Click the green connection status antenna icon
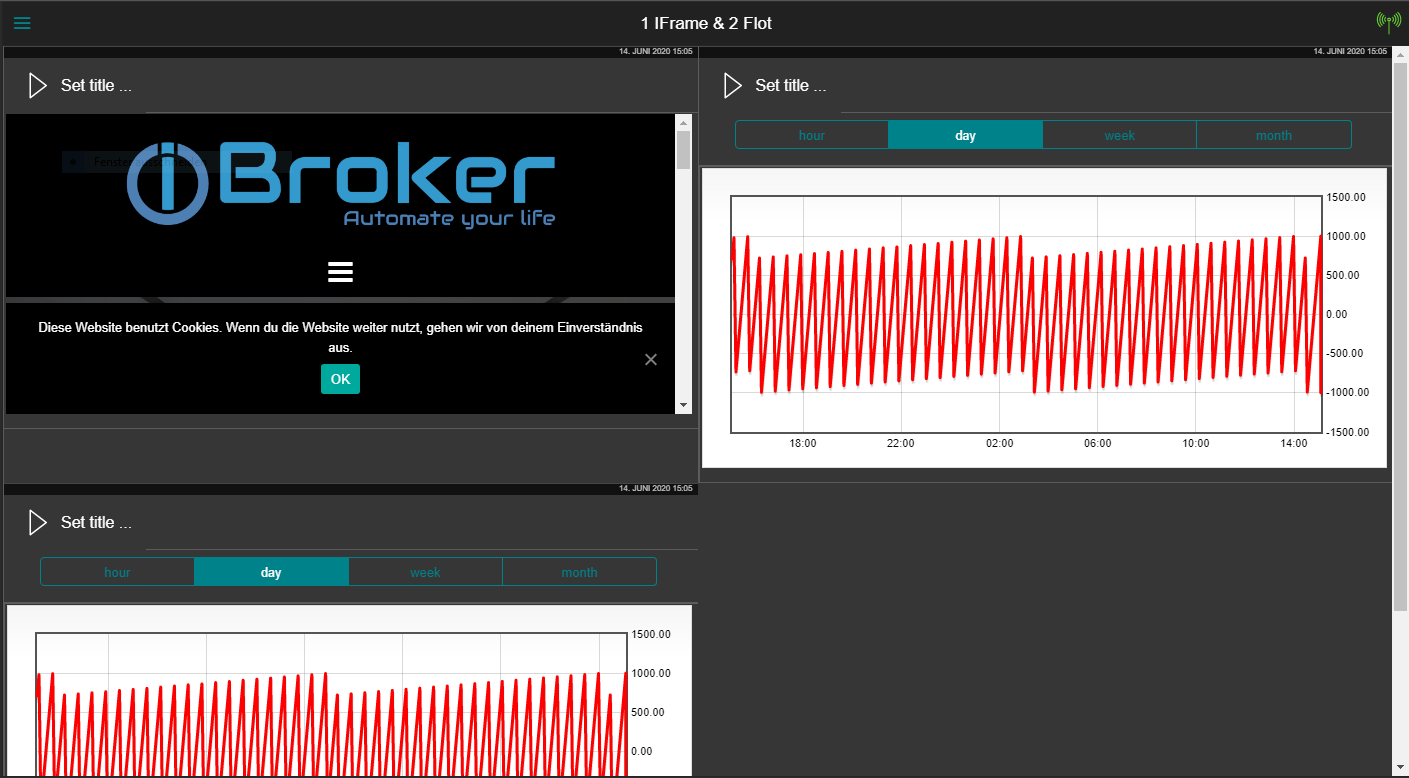Screen dimensions: 1409x778 click(x=1388, y=22)
